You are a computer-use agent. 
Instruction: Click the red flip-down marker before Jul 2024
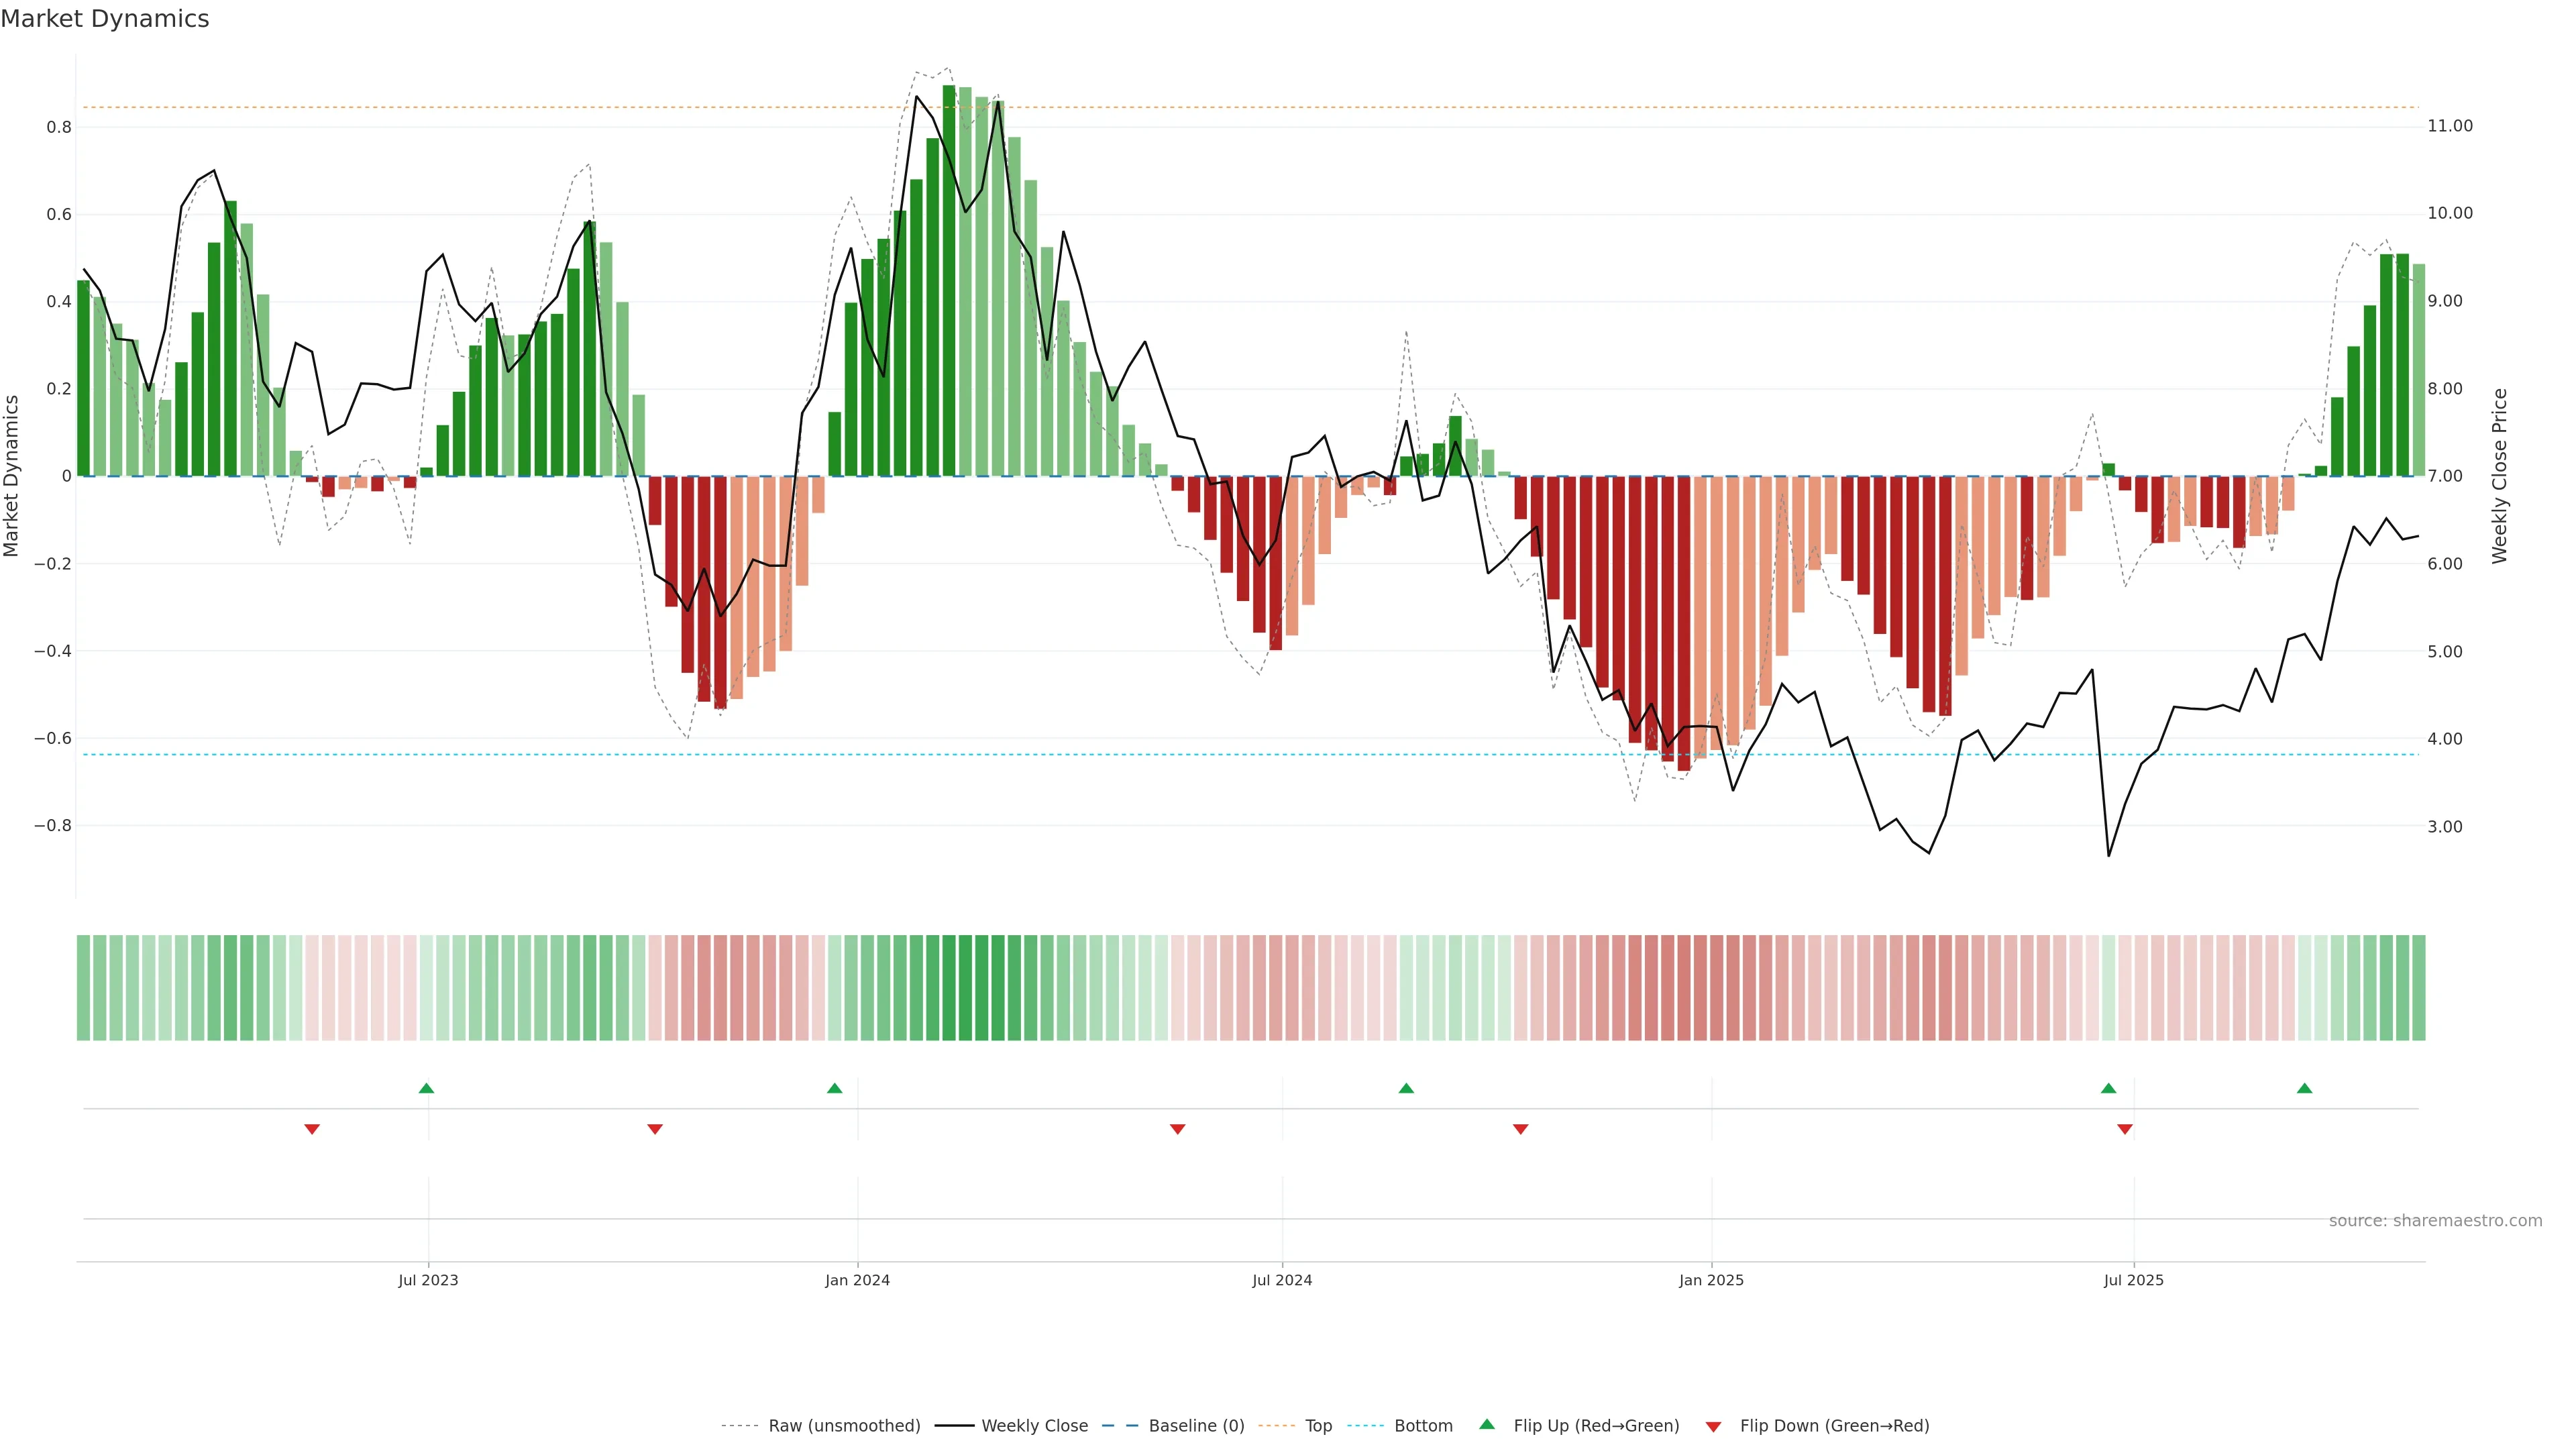1178,1129
